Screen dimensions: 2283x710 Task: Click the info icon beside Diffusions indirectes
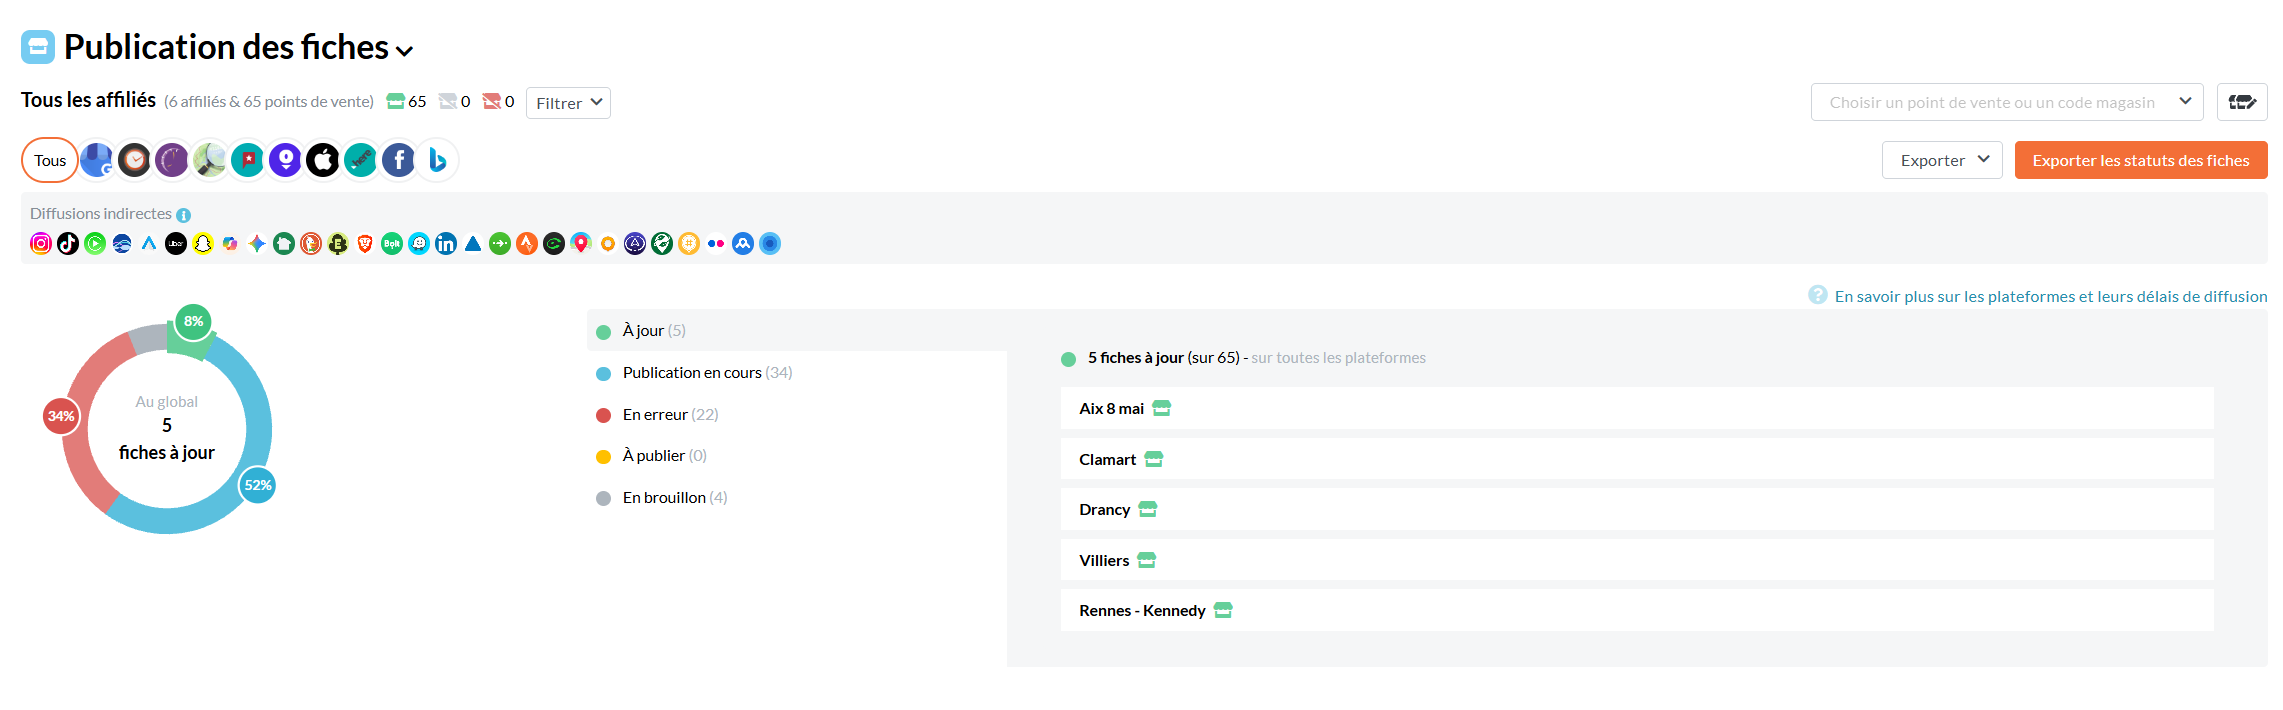[x=183, y=215]
